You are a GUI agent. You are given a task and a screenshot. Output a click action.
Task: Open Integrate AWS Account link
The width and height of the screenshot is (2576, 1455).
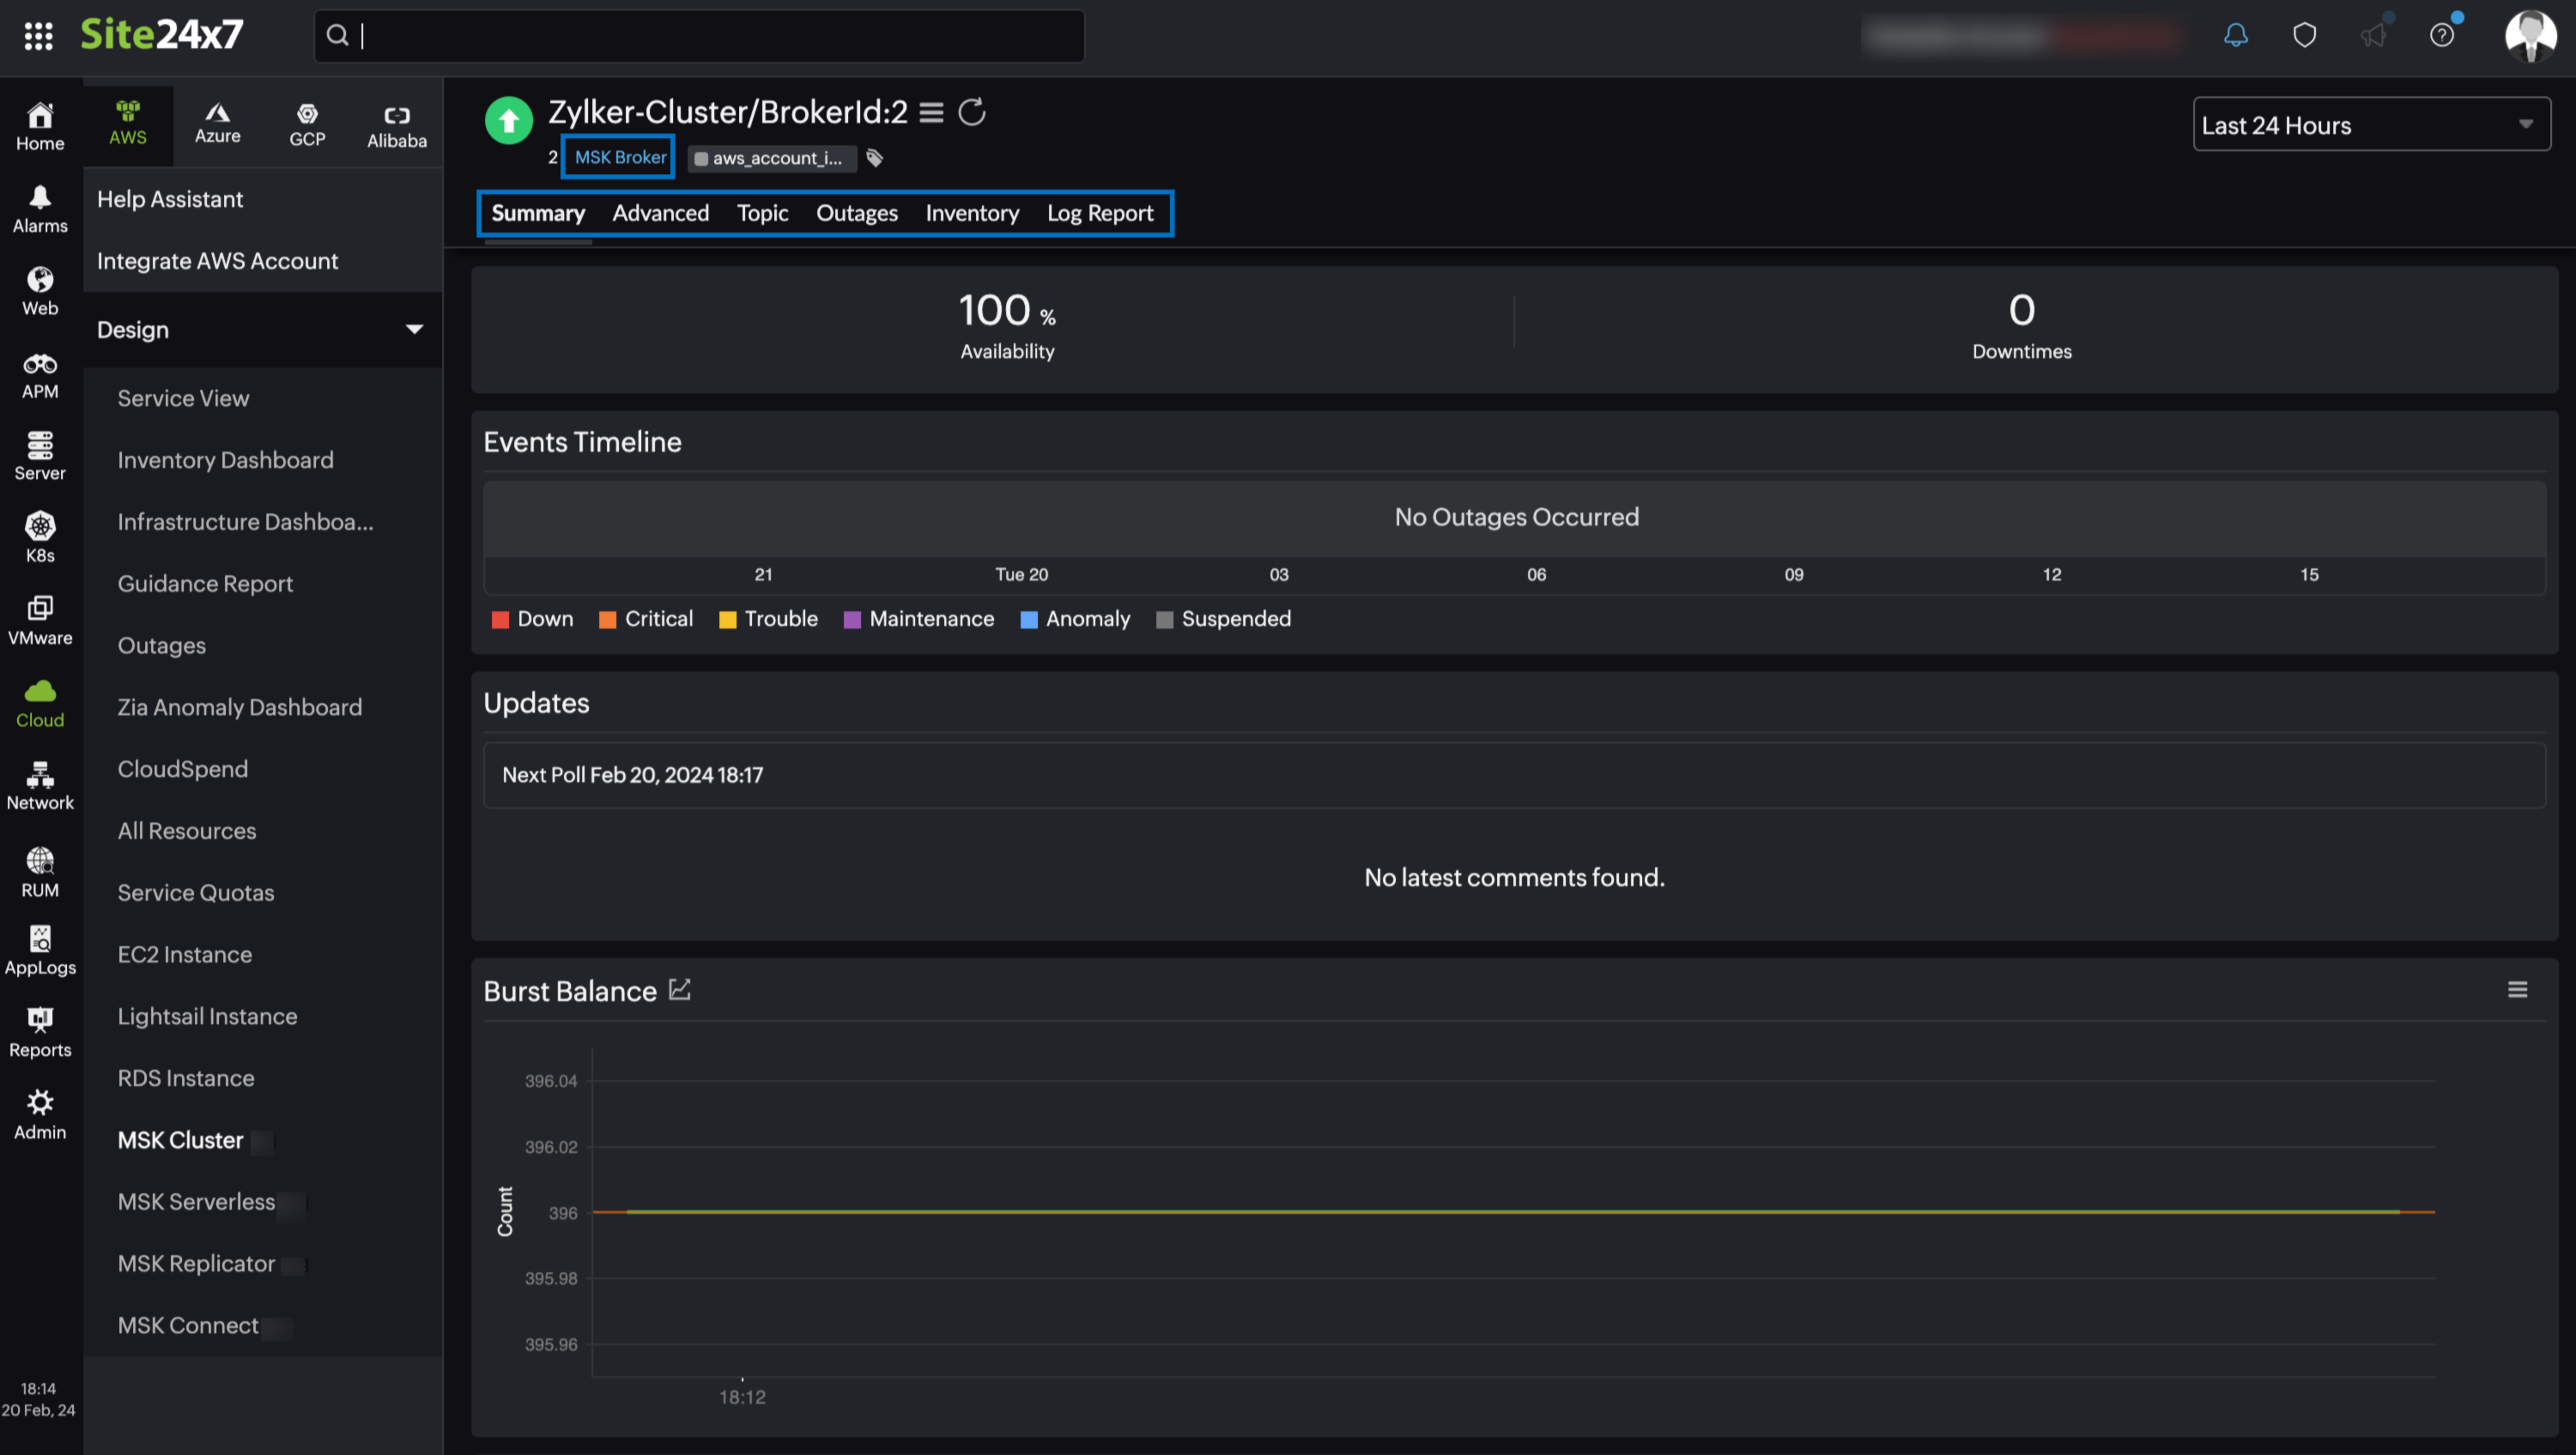(x=217, y=261)
